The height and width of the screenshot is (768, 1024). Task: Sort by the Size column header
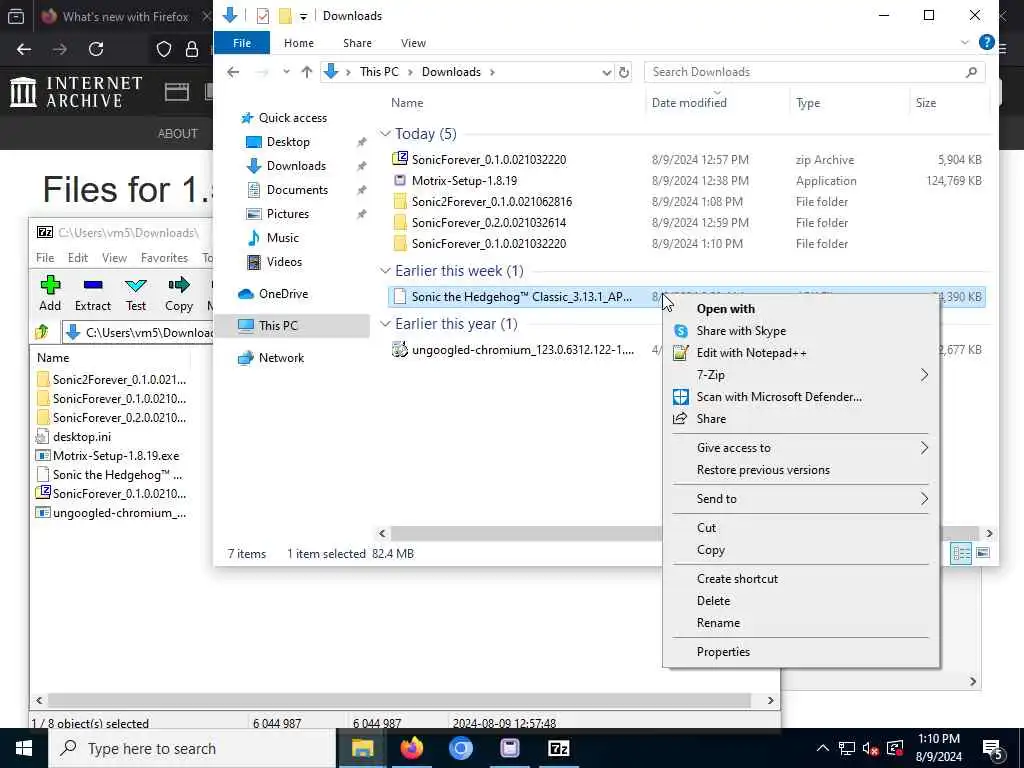(925, 103)
